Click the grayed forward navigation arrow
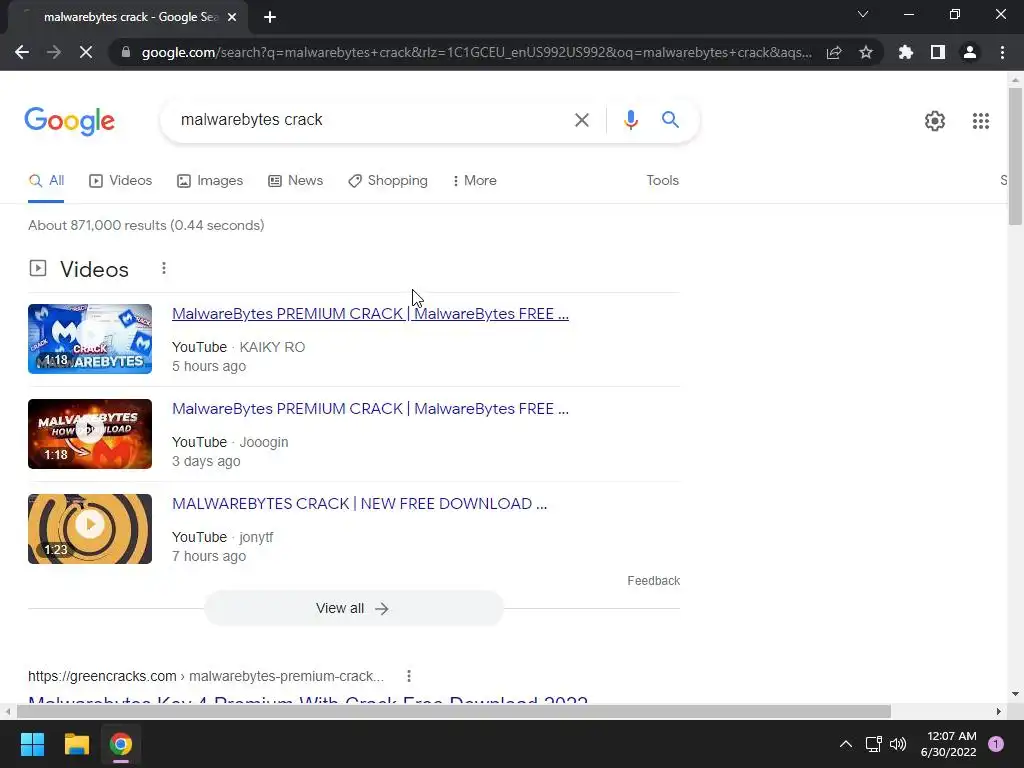 (54, 52)
